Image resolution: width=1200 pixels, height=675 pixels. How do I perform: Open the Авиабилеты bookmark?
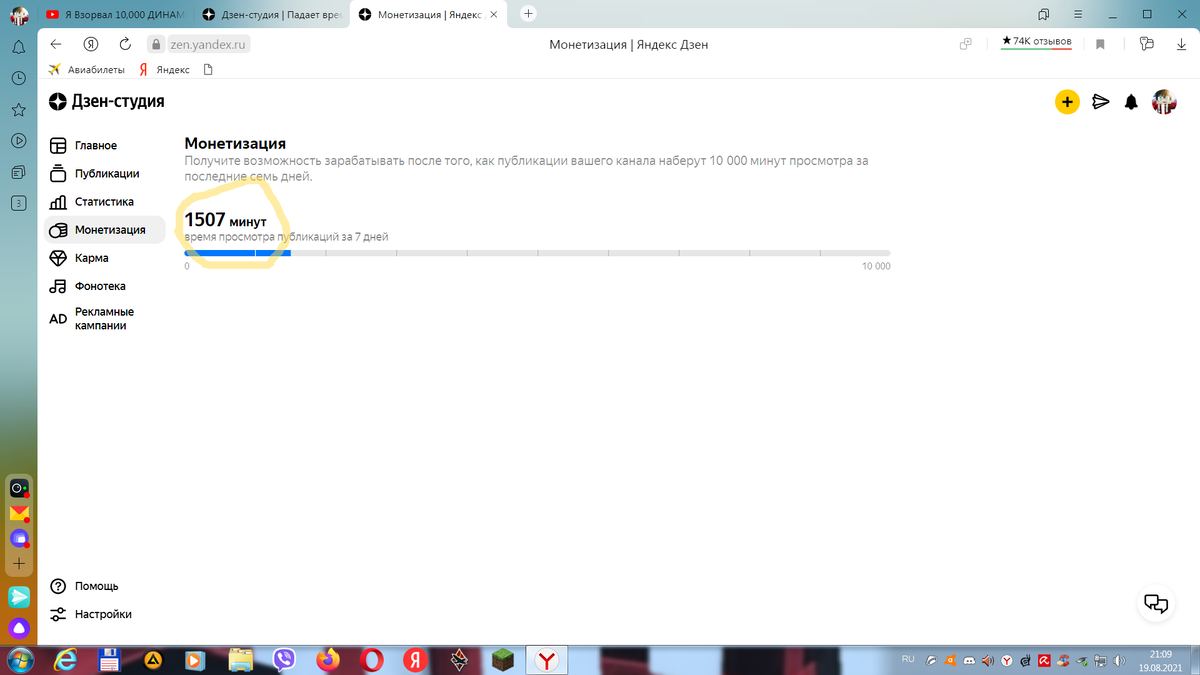pos(87,70)
